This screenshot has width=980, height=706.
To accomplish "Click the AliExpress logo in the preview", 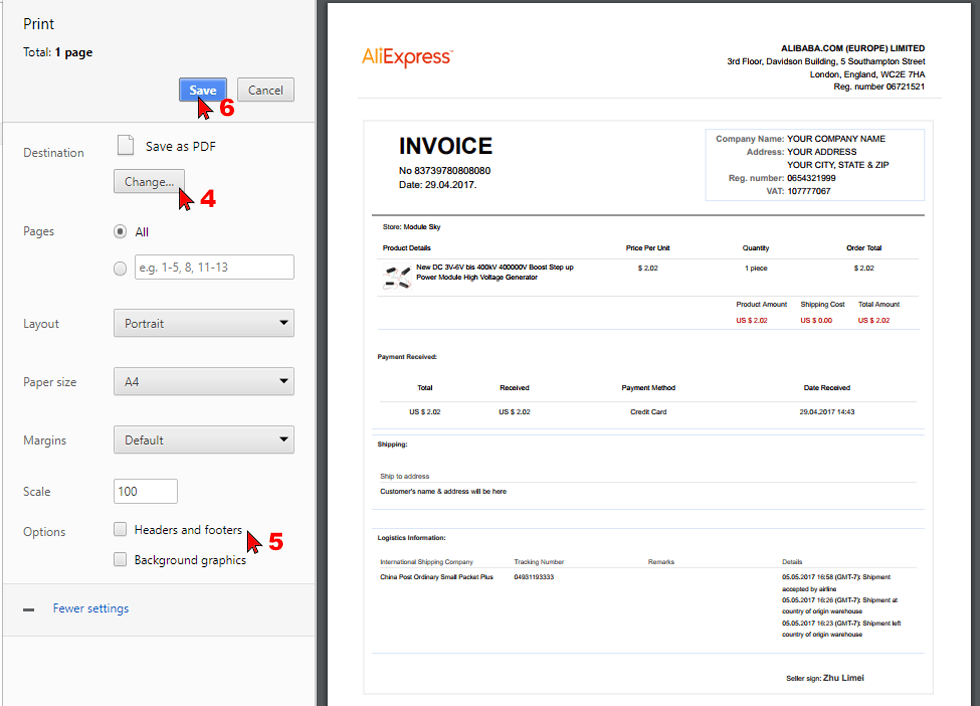I will click(x=407, y=57).
